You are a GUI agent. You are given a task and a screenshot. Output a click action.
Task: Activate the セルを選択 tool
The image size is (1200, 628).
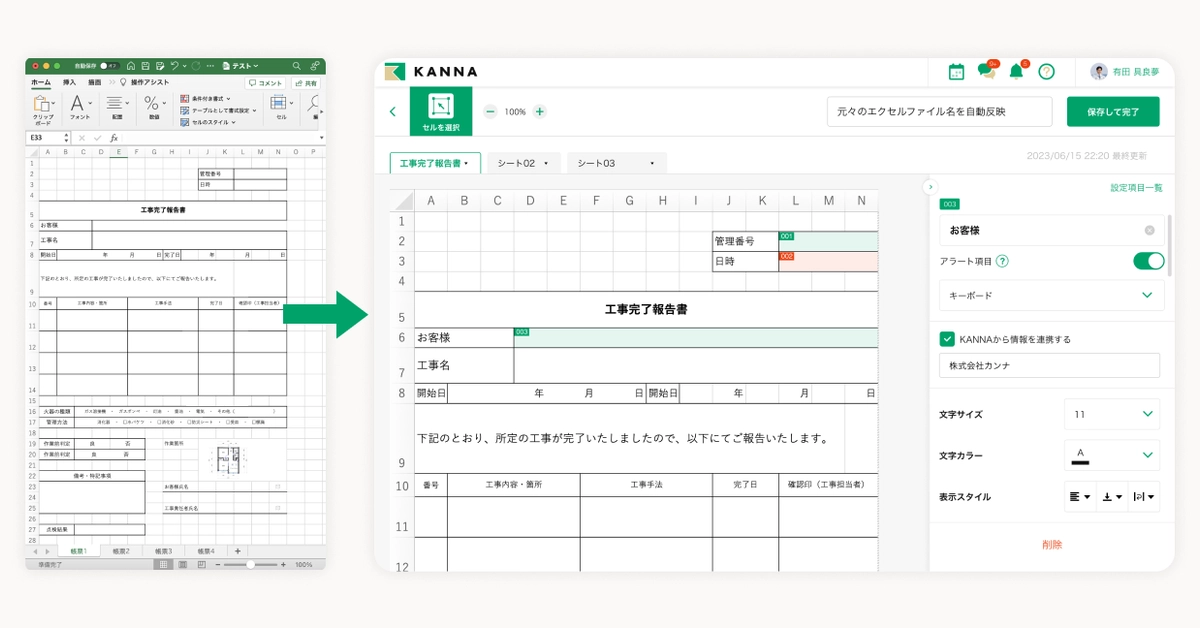(x=441, y=112)
